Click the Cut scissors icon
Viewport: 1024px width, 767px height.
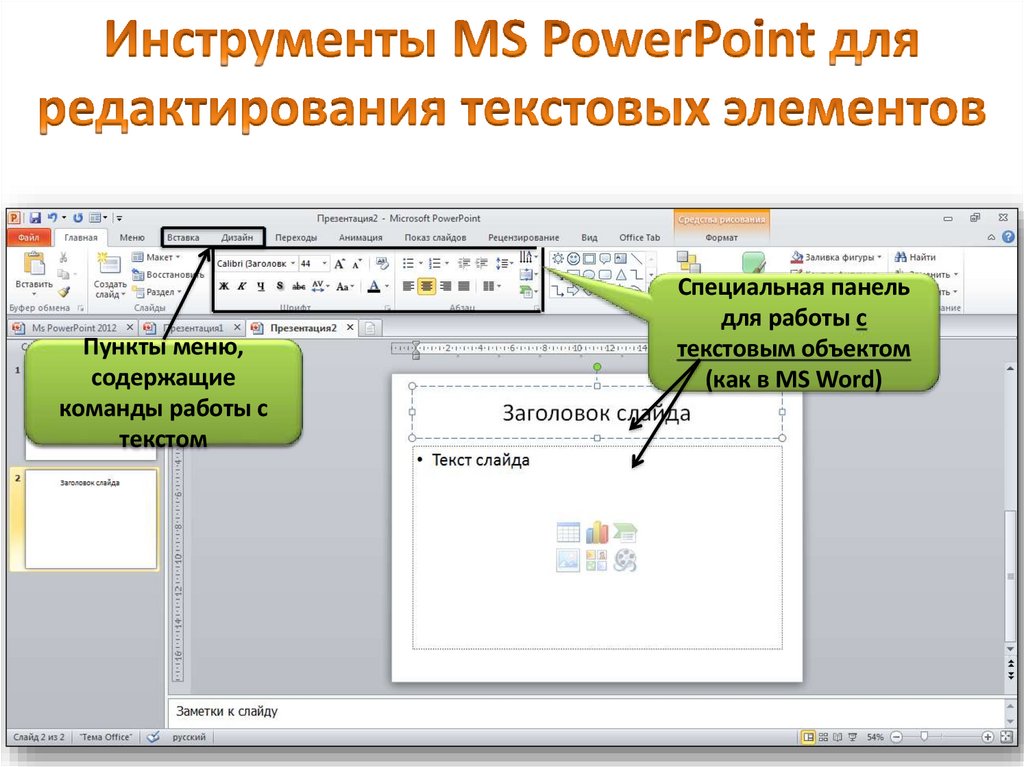point(63,257)
